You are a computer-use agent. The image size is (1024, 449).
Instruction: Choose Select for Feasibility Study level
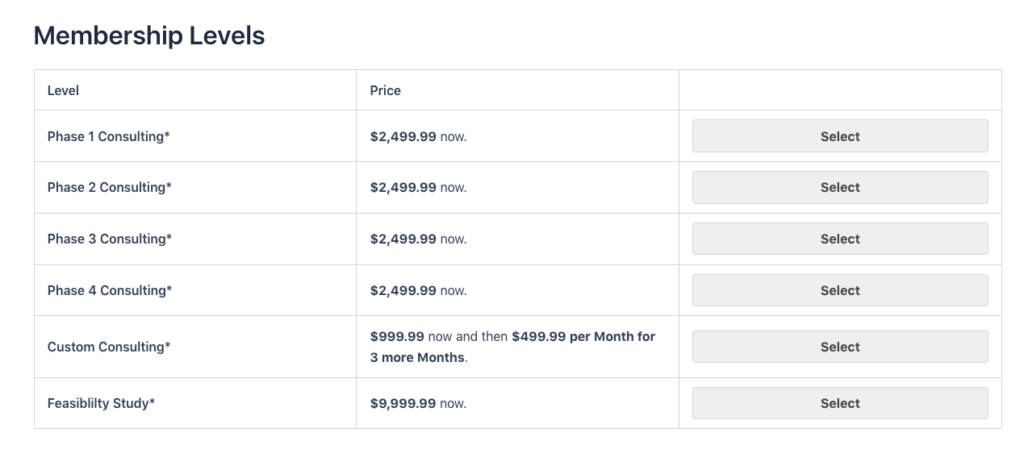(x=840, y=403)
